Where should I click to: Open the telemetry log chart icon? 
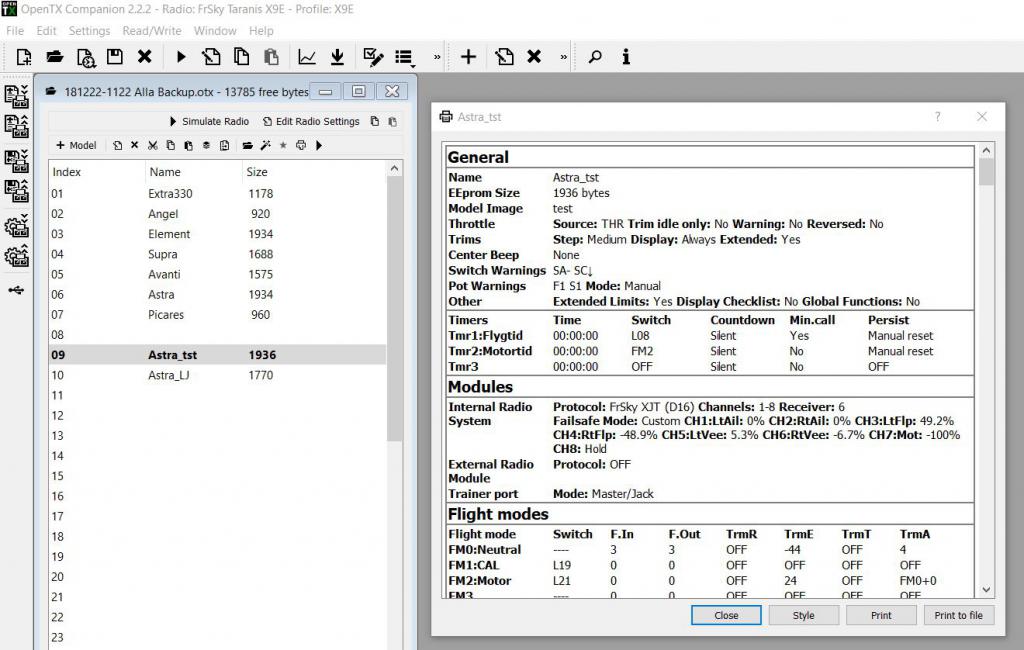point(308,57)
